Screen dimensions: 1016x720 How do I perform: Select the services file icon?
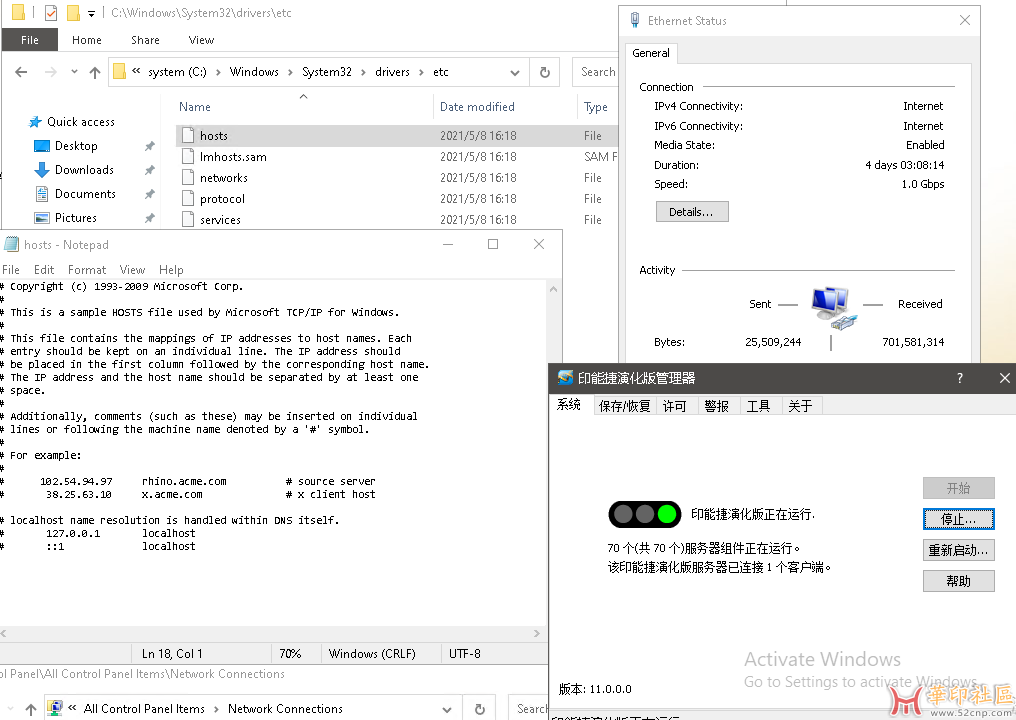188,219
